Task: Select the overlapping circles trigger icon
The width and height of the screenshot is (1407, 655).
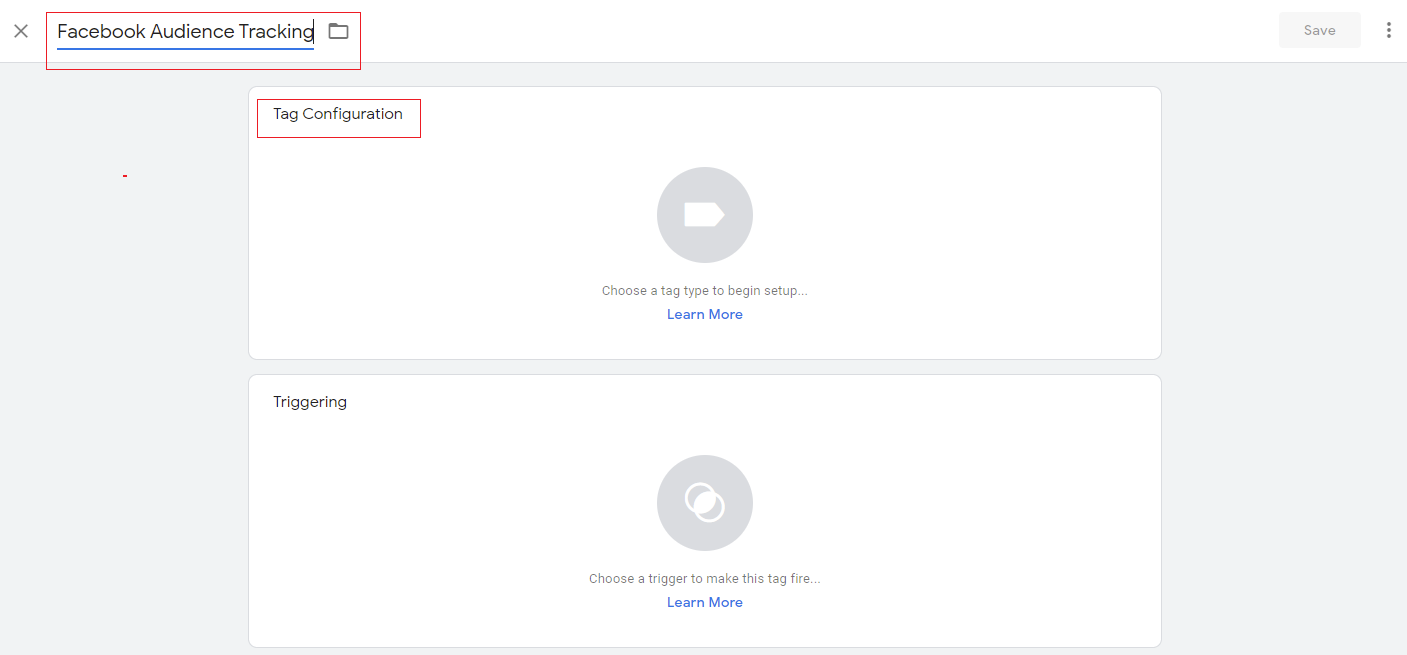Action: [x=704, y=502]
